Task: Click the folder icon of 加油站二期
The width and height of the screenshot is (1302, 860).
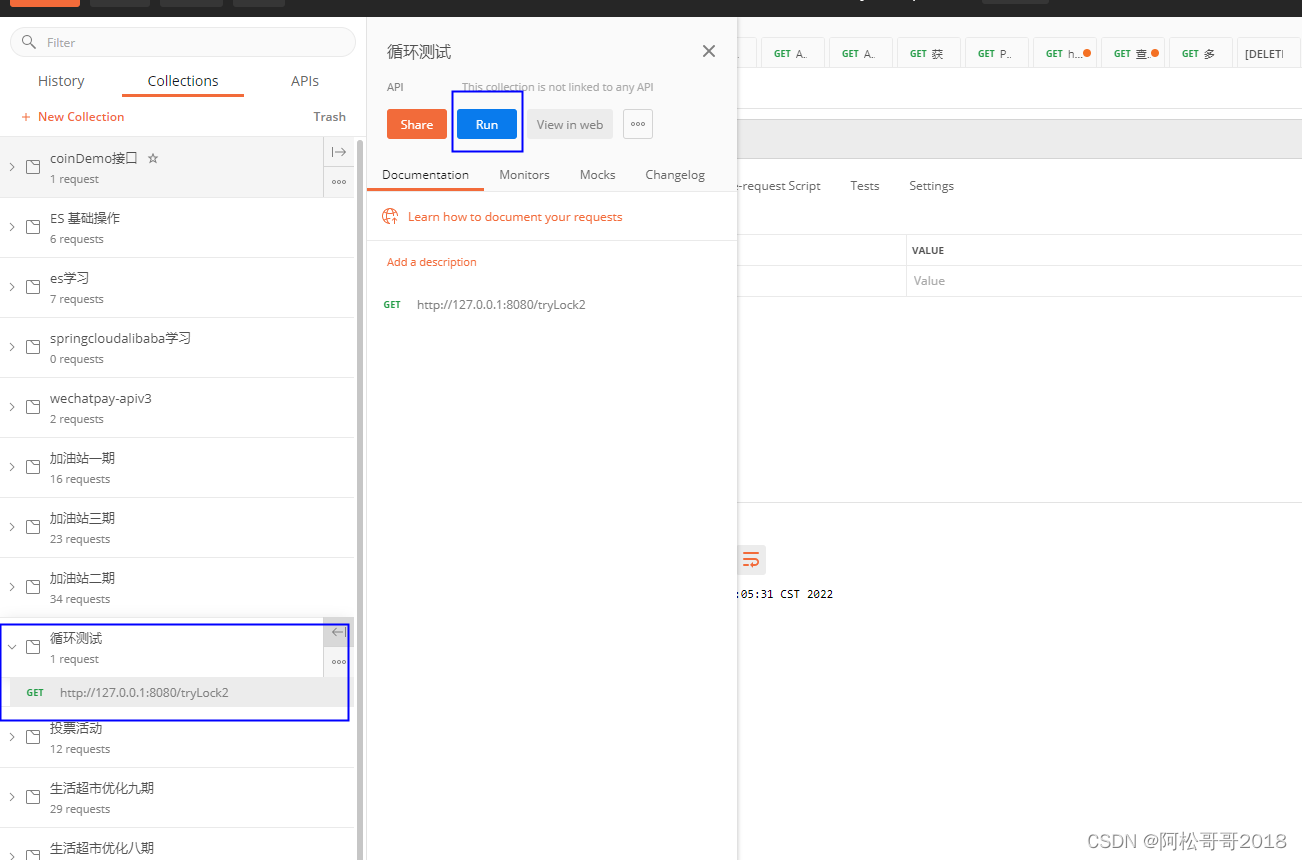Action: (x=33, y=587)
